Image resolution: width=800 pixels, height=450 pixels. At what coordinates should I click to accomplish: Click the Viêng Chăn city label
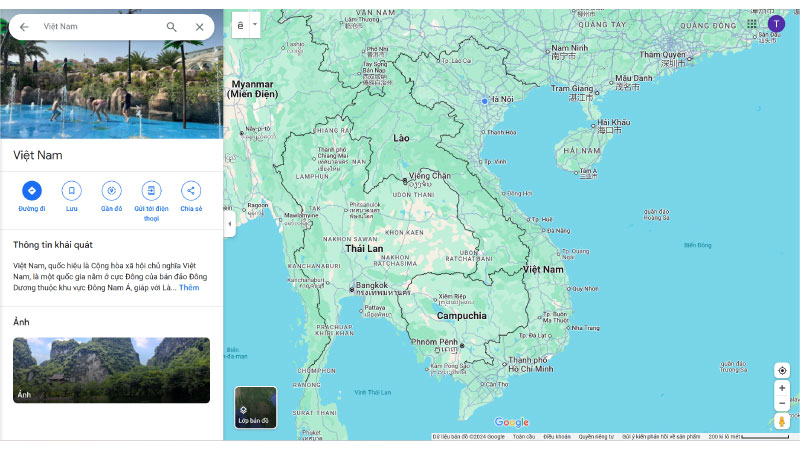[x=430, y=176]
